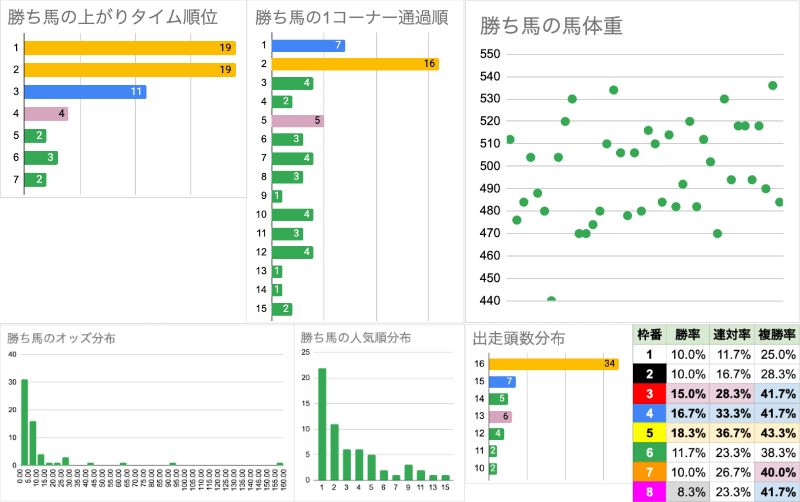Click the pink bar labeled 4 in 上がりタイム順位
The width and height of the screenshot is (800, 502).
45,114
